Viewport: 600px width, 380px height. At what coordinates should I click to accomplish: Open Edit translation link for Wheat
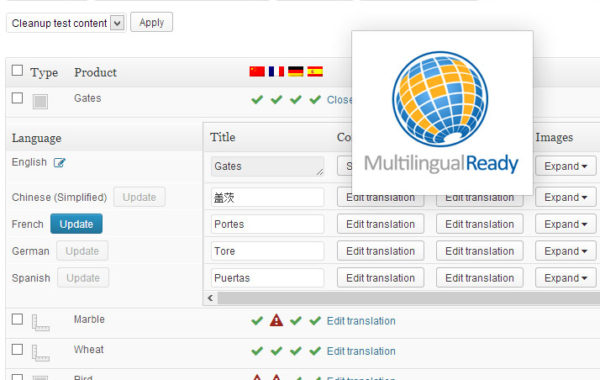pos(361,351)
